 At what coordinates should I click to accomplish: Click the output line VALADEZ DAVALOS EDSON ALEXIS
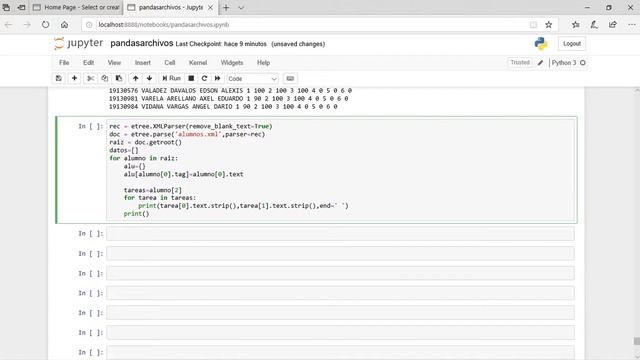(x=230, y=91)
